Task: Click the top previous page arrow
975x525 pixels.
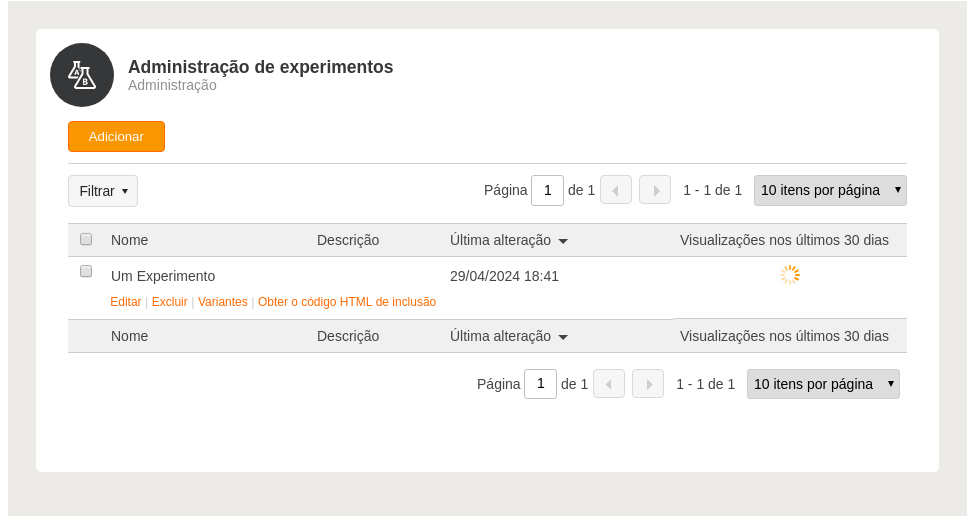Action: (x=616, y=190)
